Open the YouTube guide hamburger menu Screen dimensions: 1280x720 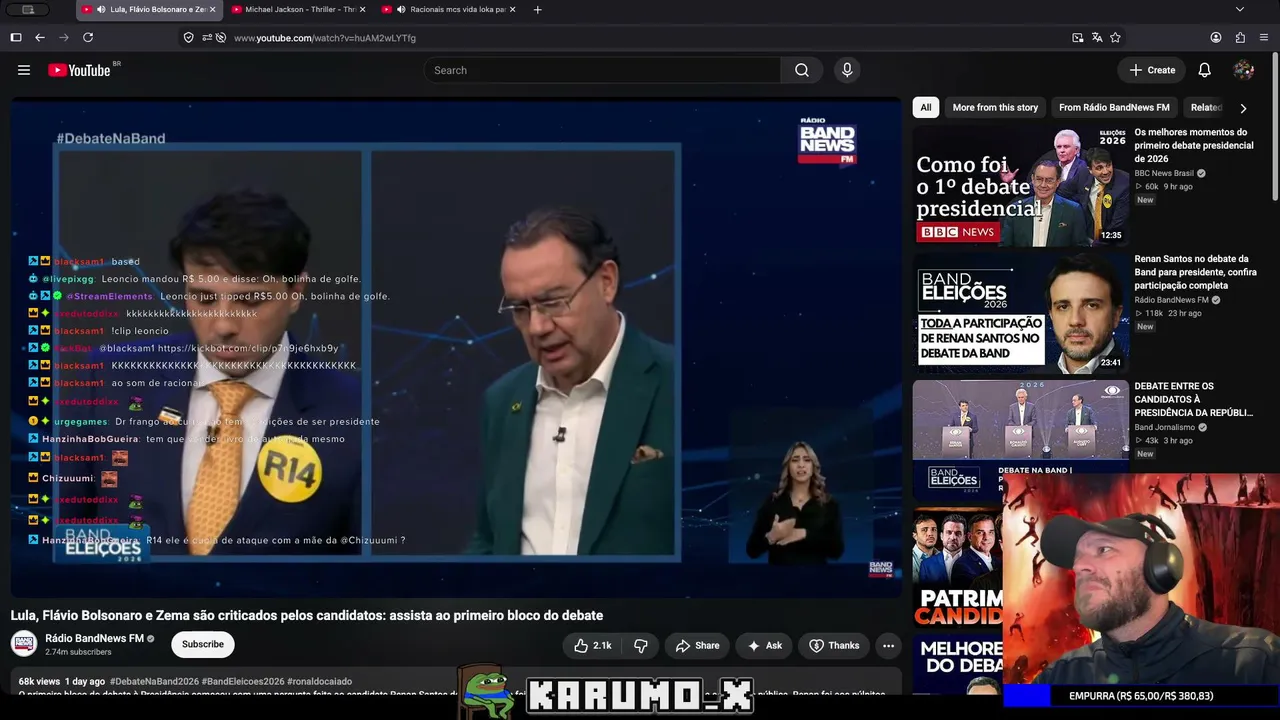24,70
